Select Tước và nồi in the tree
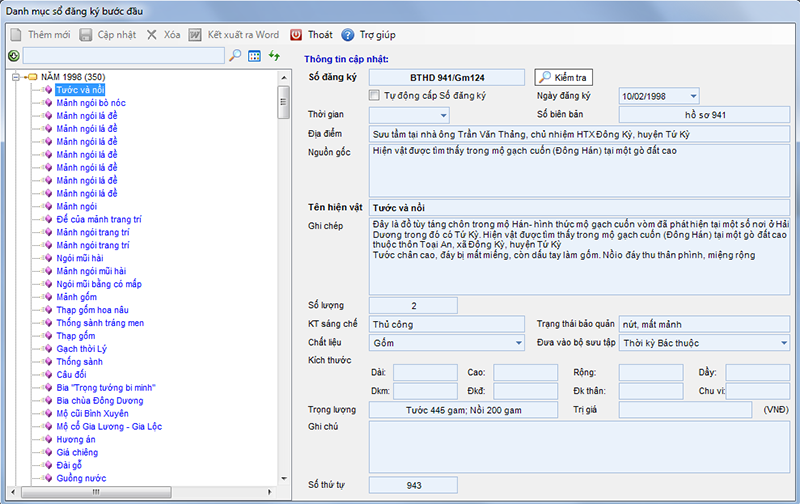This screenshot has width=800, height=504. (x=80, y=90)
